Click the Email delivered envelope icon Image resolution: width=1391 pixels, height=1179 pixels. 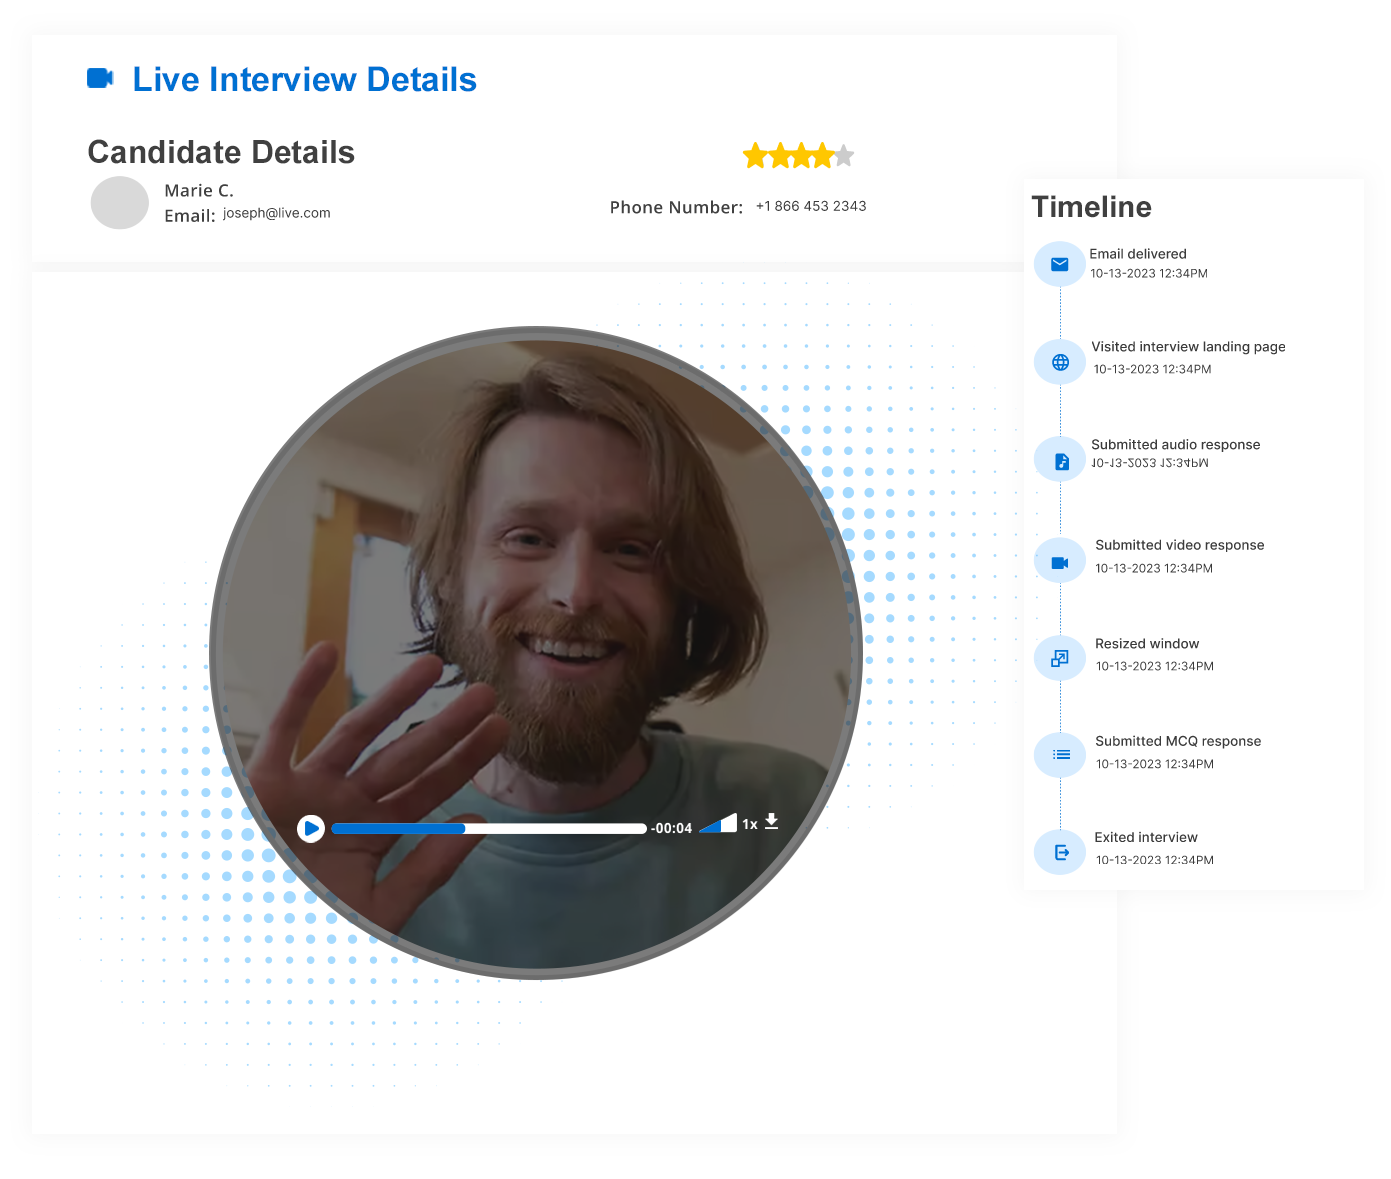click(1060, 264)
